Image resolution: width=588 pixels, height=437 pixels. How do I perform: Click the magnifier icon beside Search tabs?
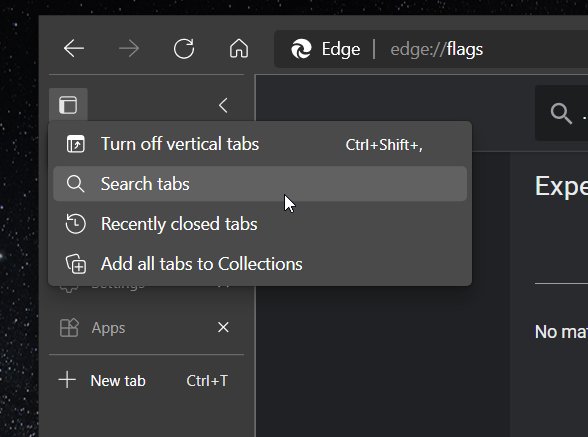(75, 184)
